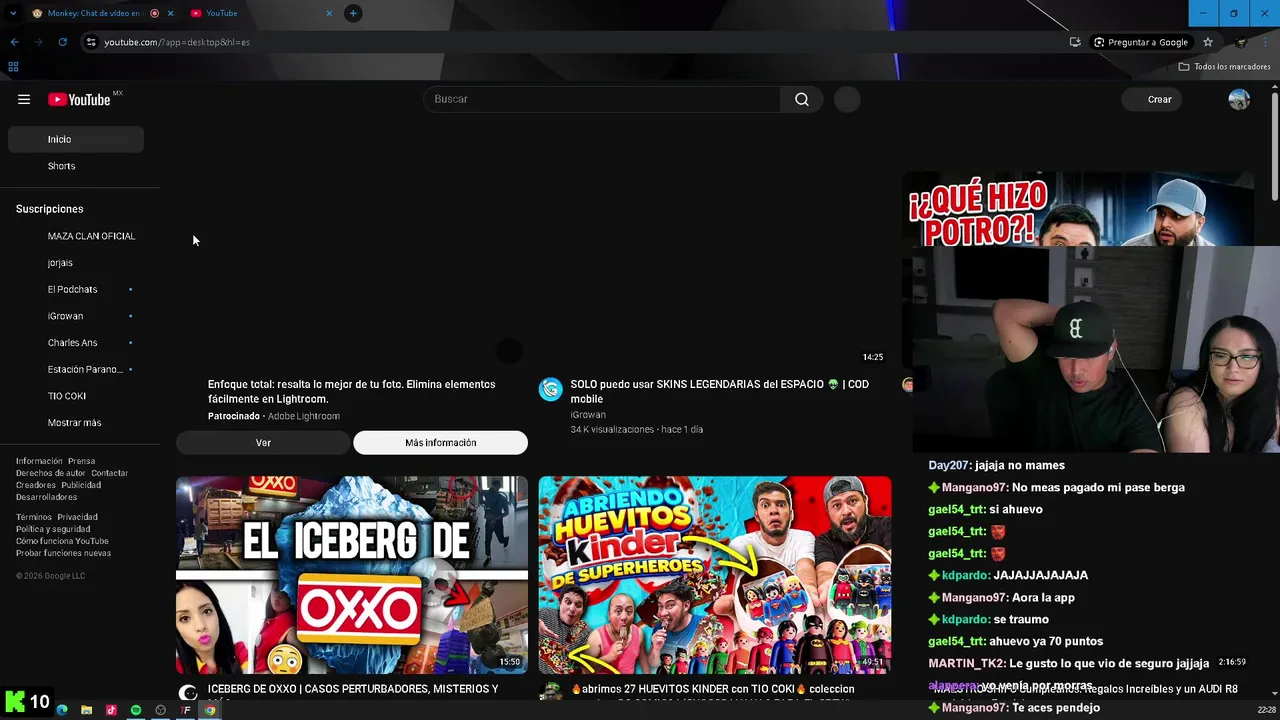Image resolution: width=1280 pixels, height=720 pixels.
Task: Click the page vertical scrollbar
Action: tap(1275, 145)
